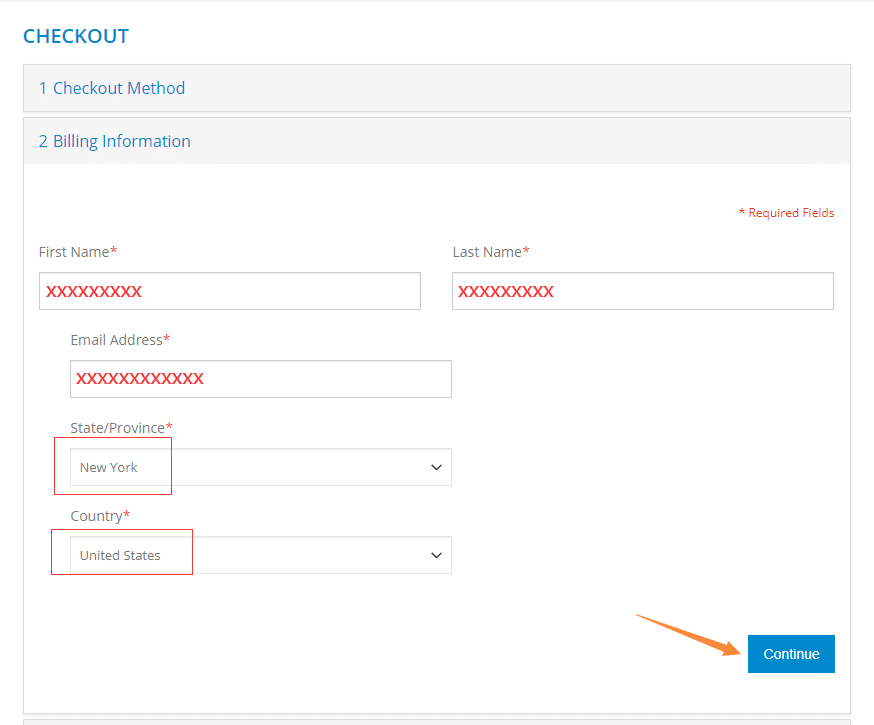
Task: Focus the First Name input field
Action: tap(230, 291)
